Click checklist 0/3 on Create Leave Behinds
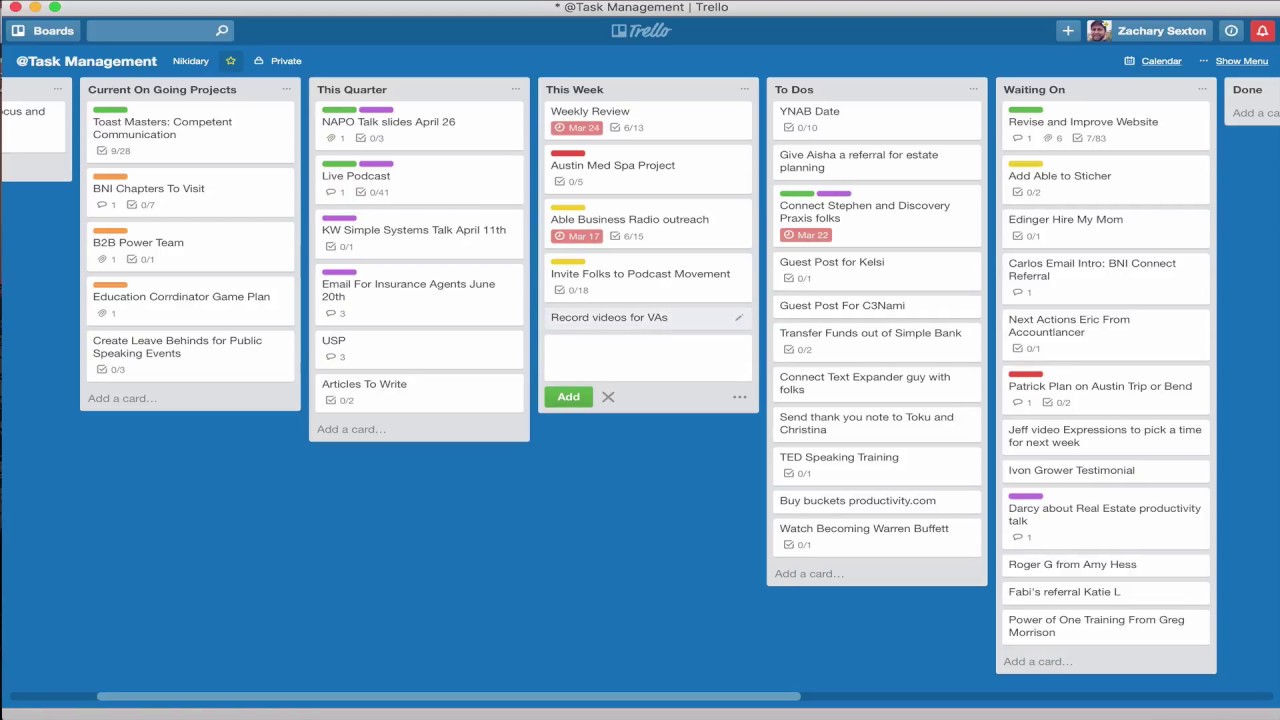 [x=111, y=370]
